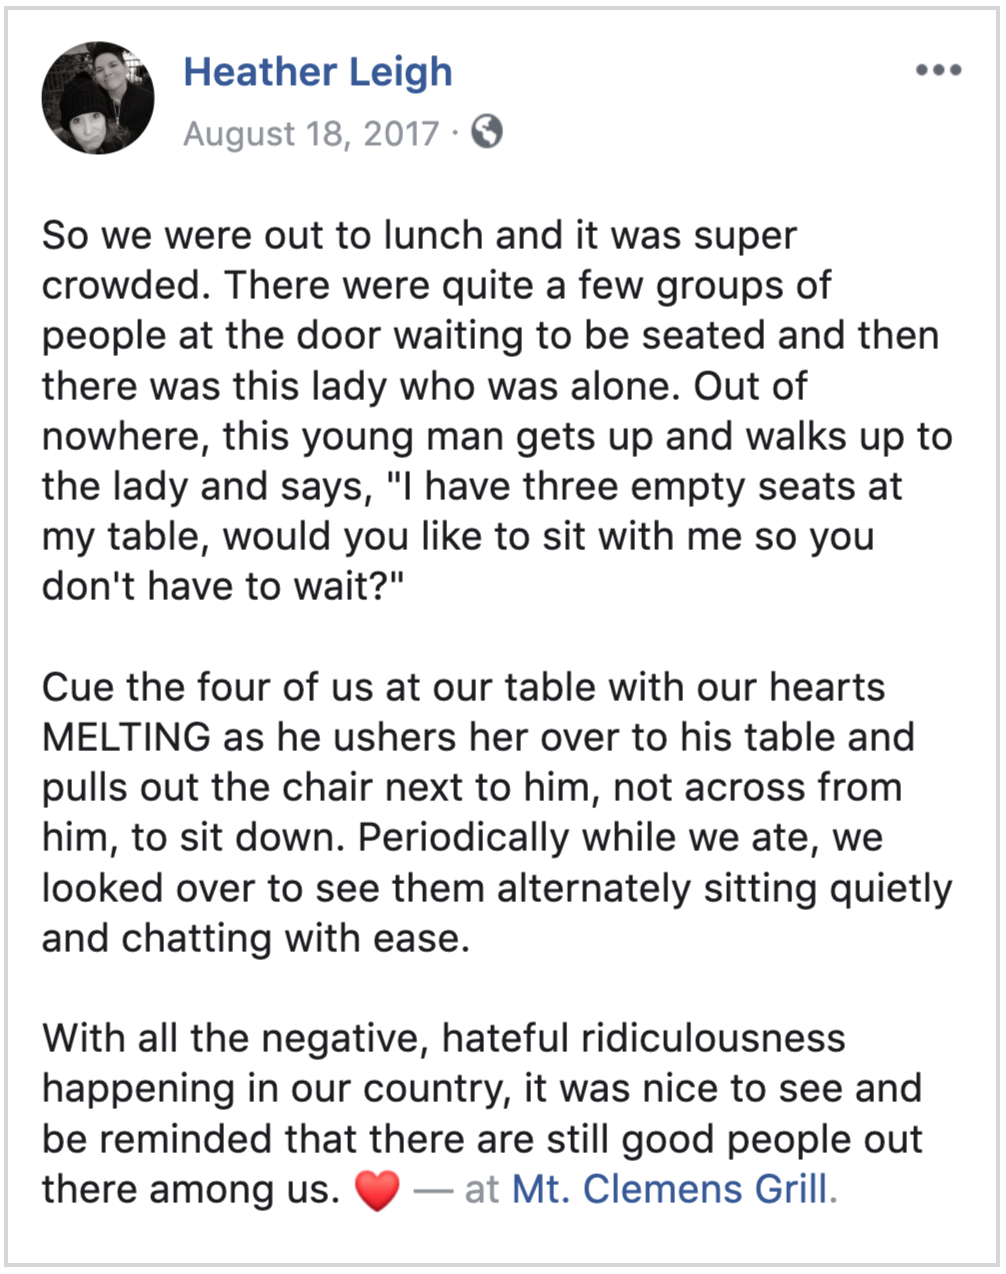
Task: Click the public globe privacy icon
Action: (487, 132)
